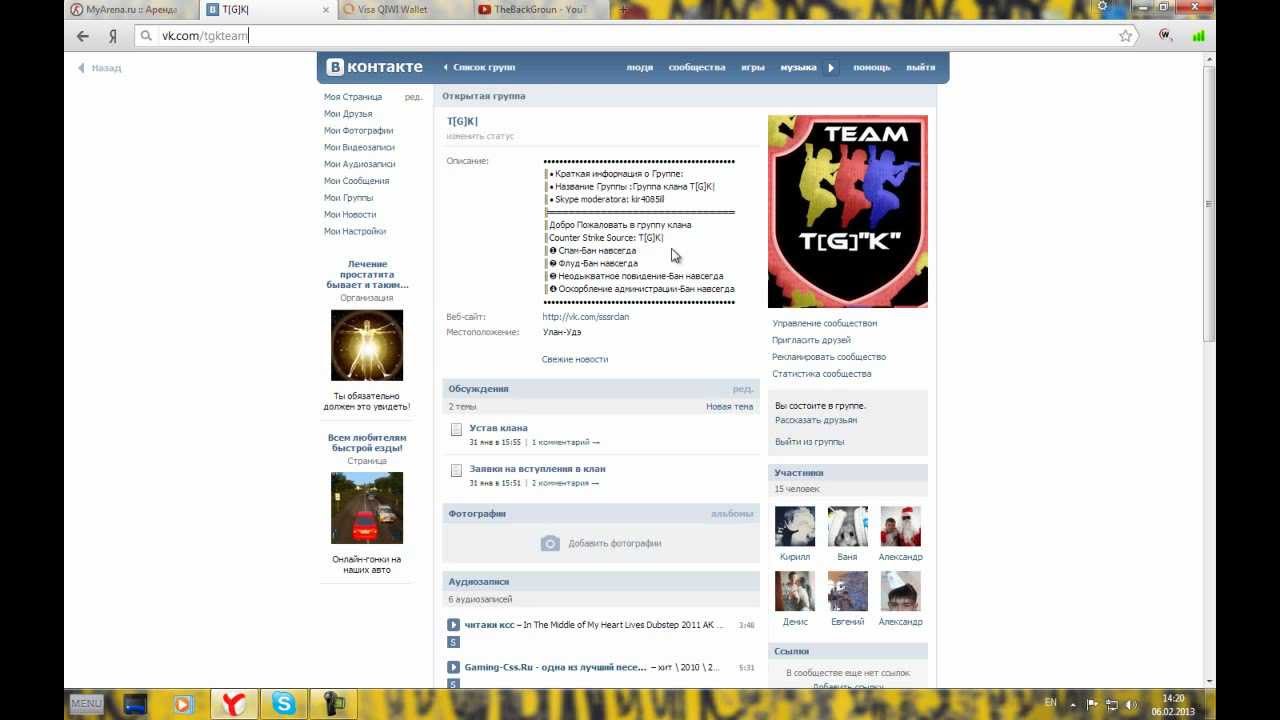The width and height of the screenshot is (1280, 720).
Task: Click 'ред.' in Обсуждения header
Action: point(743,389)
